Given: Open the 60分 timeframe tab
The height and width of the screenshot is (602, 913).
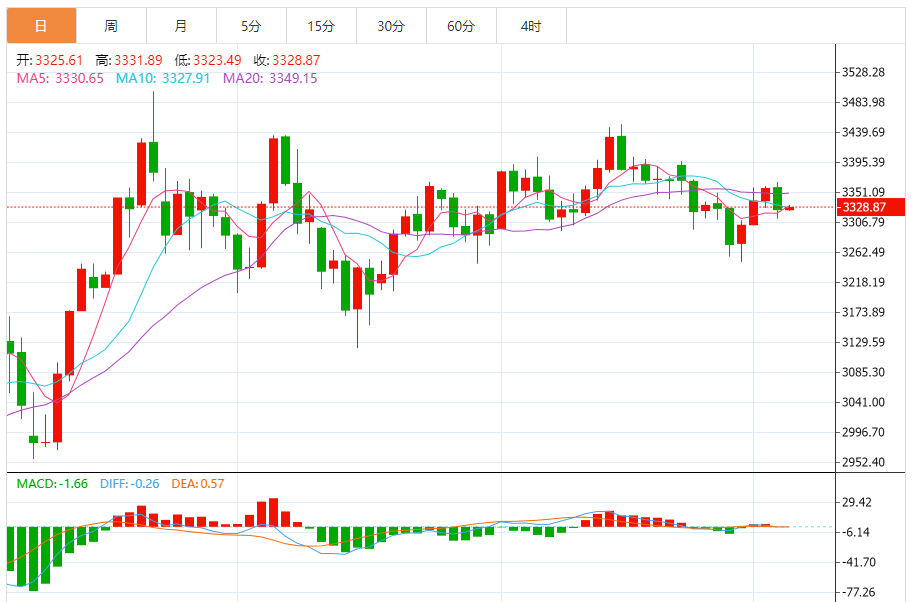Looking at the screenshot, I should [461, 26].
